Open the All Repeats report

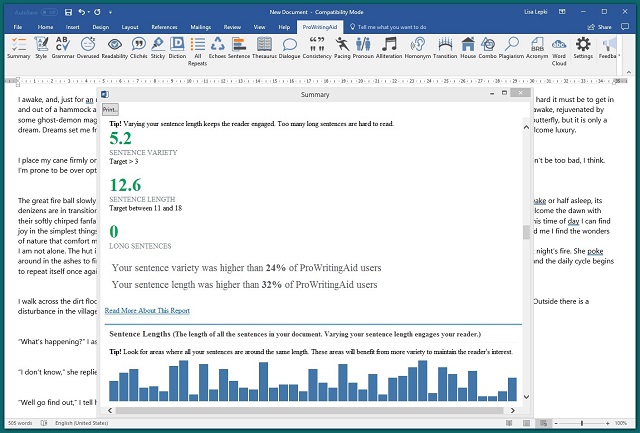[x=198, y=51]
